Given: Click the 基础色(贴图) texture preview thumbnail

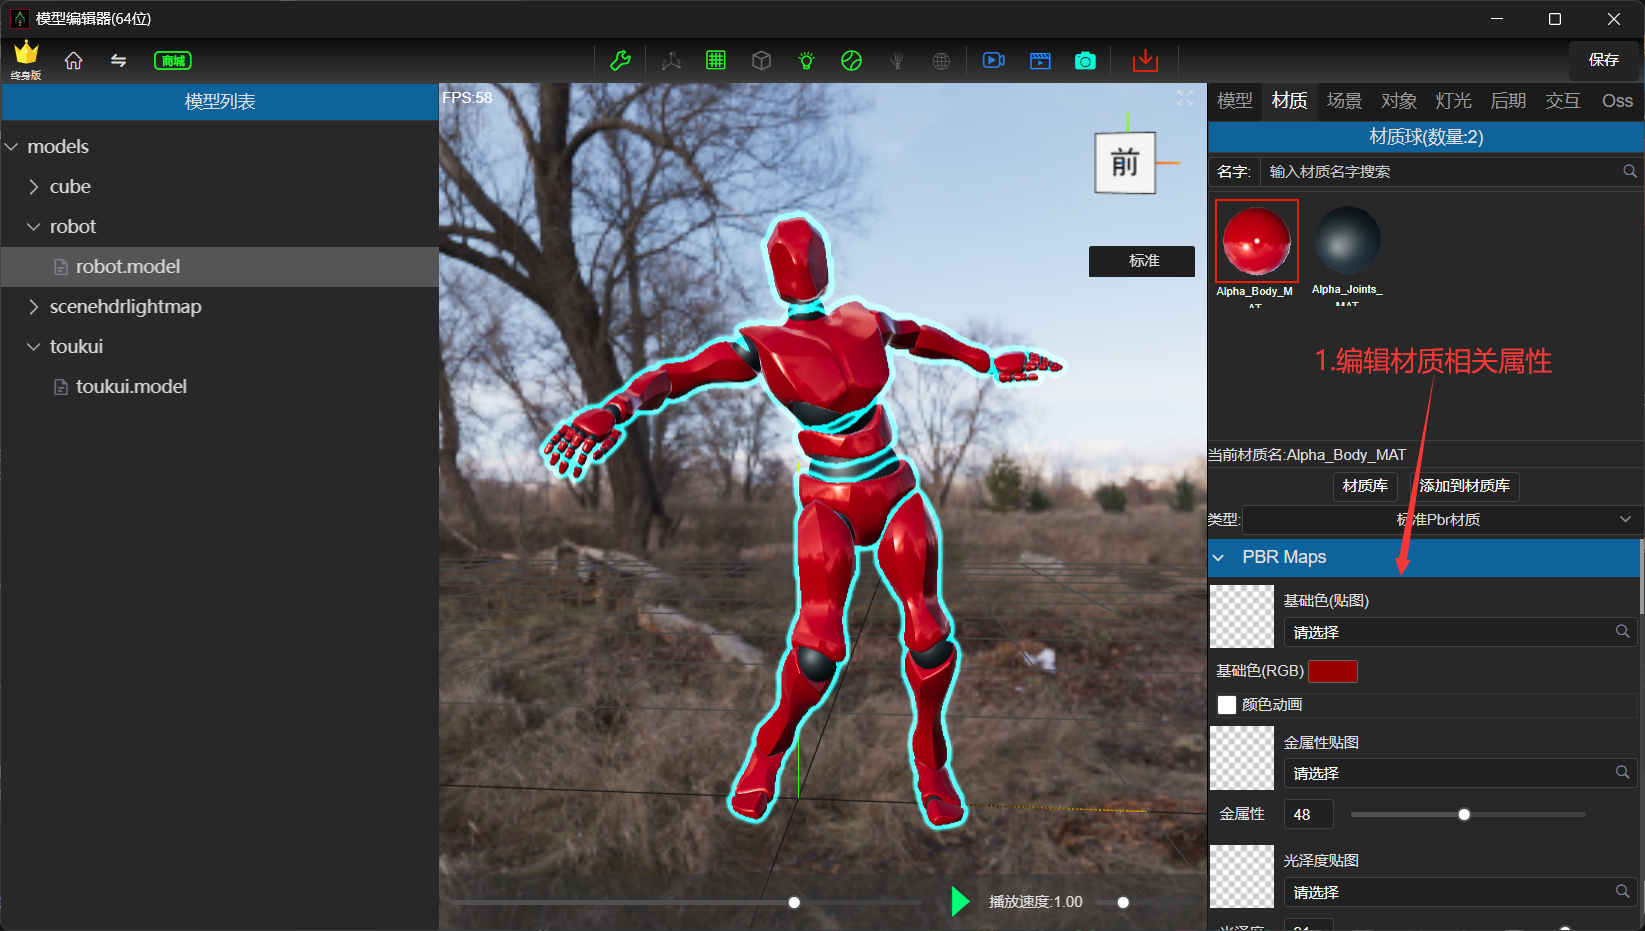Looking at the screenshot, I should point(1242,617).
